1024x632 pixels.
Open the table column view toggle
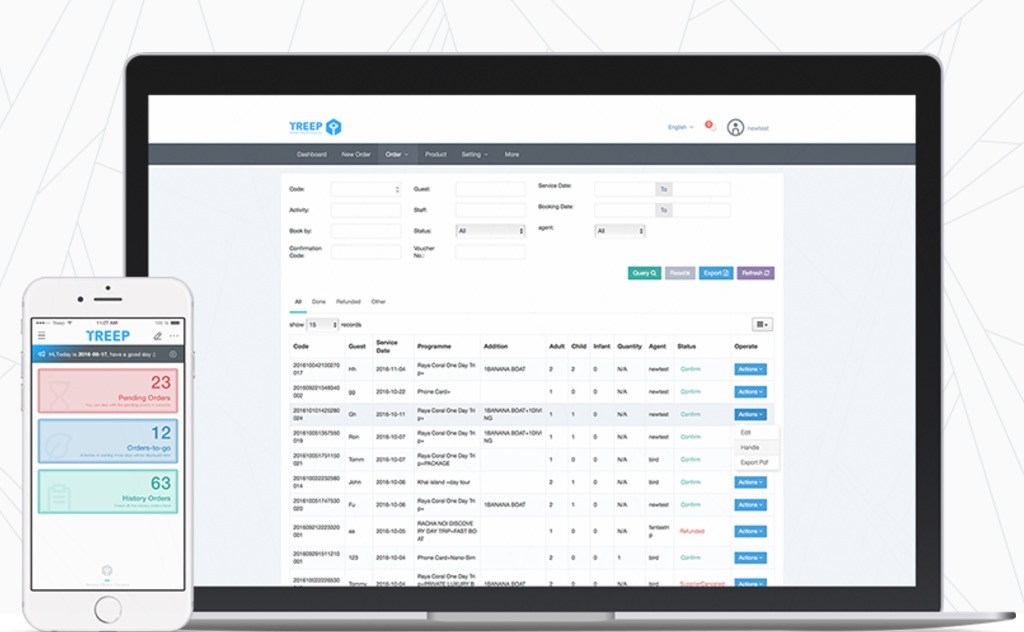762,324
